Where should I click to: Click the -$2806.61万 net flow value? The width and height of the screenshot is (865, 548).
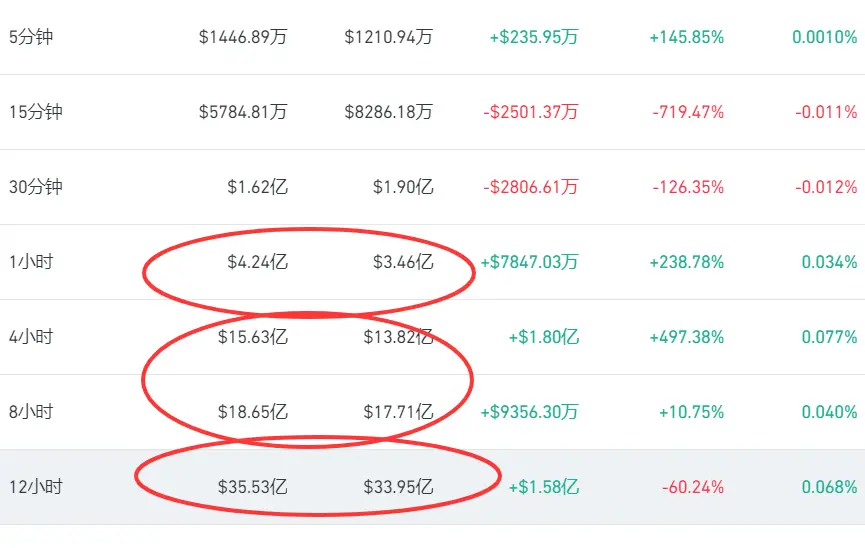531,187
